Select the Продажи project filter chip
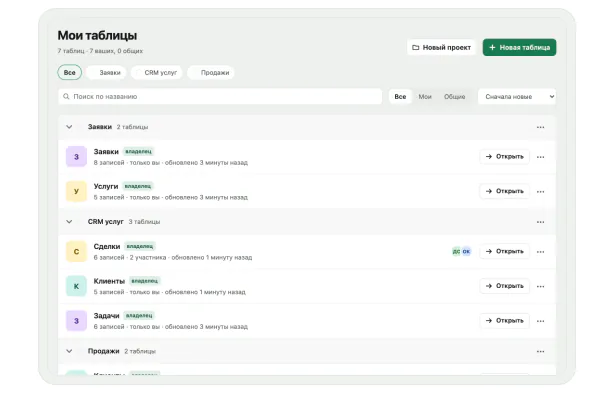Screen dimensions: 612x398 click(x=211, y=73)
